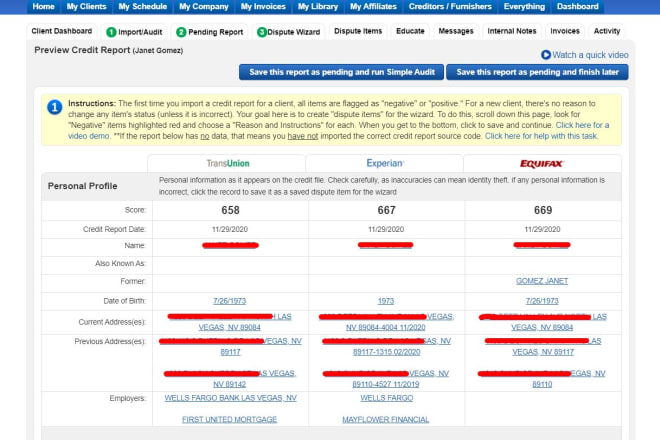Screen dimensions: 660x440
Task: Switch to the Import/Audit tab
Action: pyautogui.click(x=135, y=32)
